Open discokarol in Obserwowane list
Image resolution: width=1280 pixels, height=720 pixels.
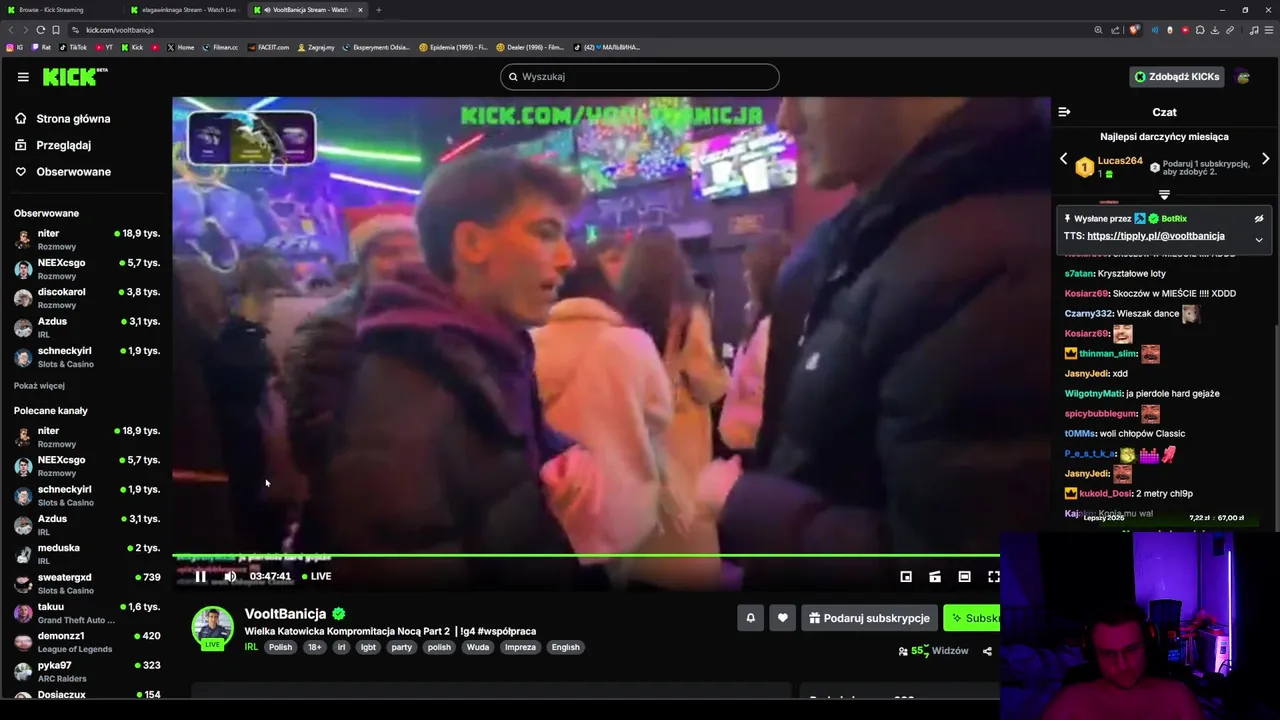coord(86,298)
